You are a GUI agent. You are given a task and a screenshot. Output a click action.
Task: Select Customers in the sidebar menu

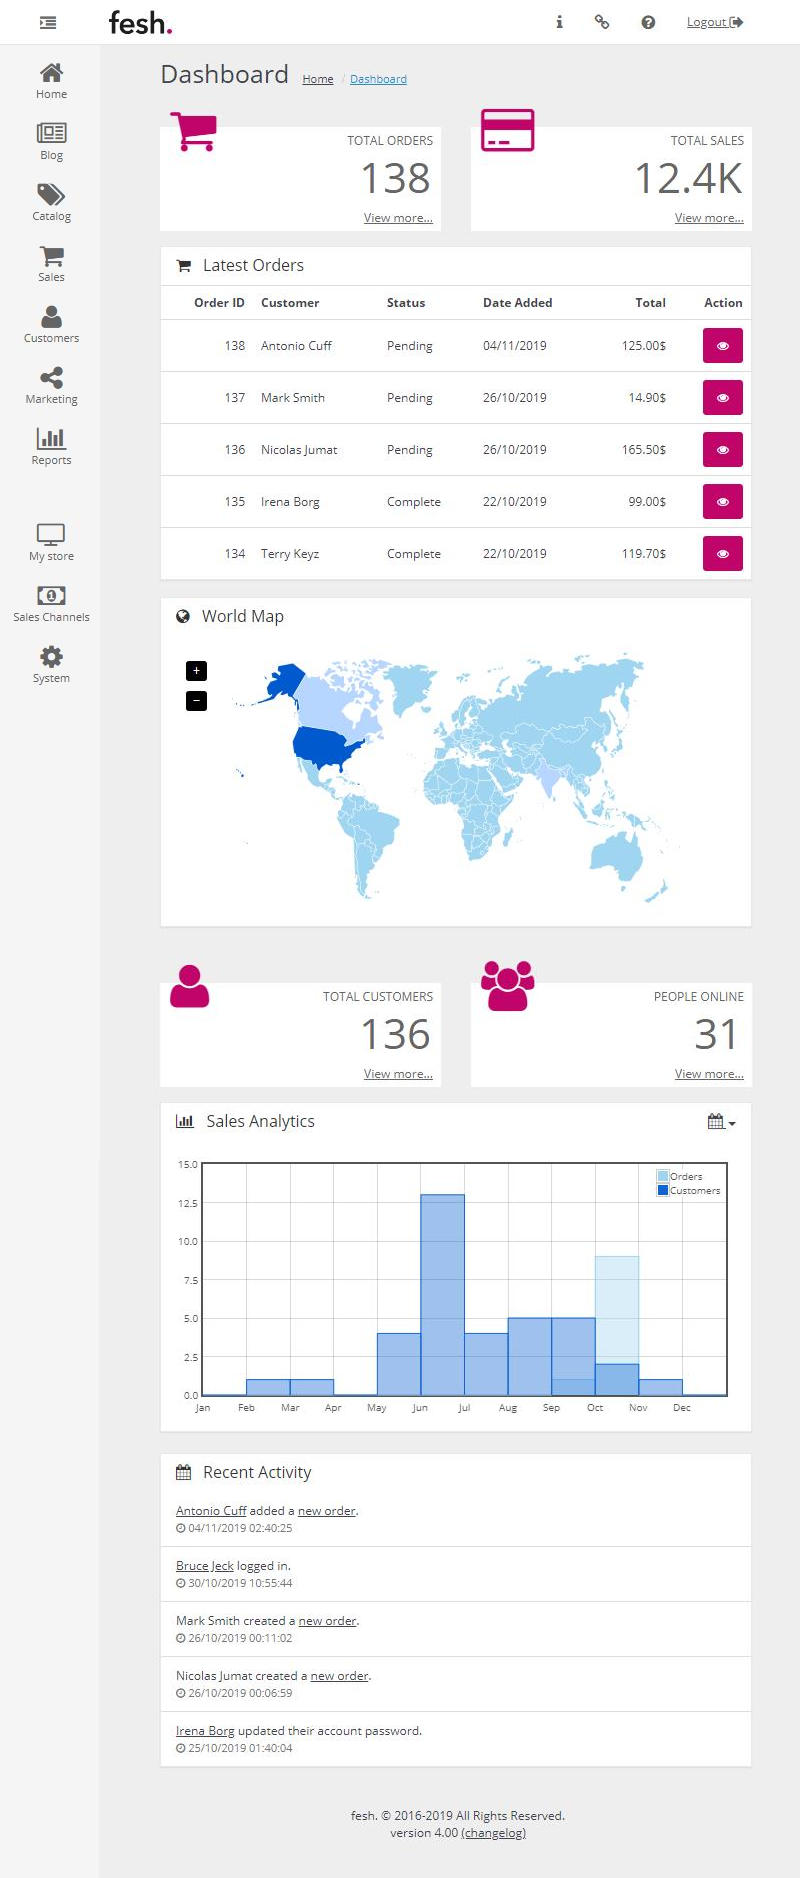[x=51, y=324]
